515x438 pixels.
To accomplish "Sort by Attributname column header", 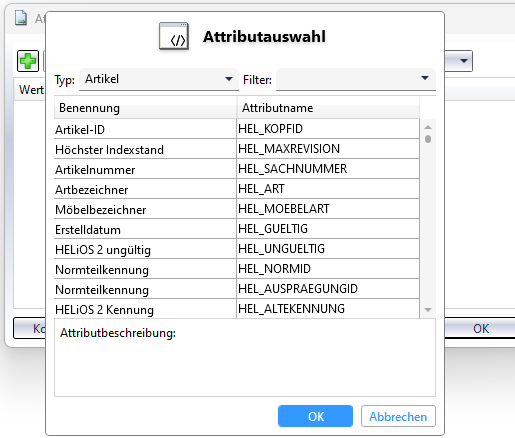I will [x=328, y=108].
